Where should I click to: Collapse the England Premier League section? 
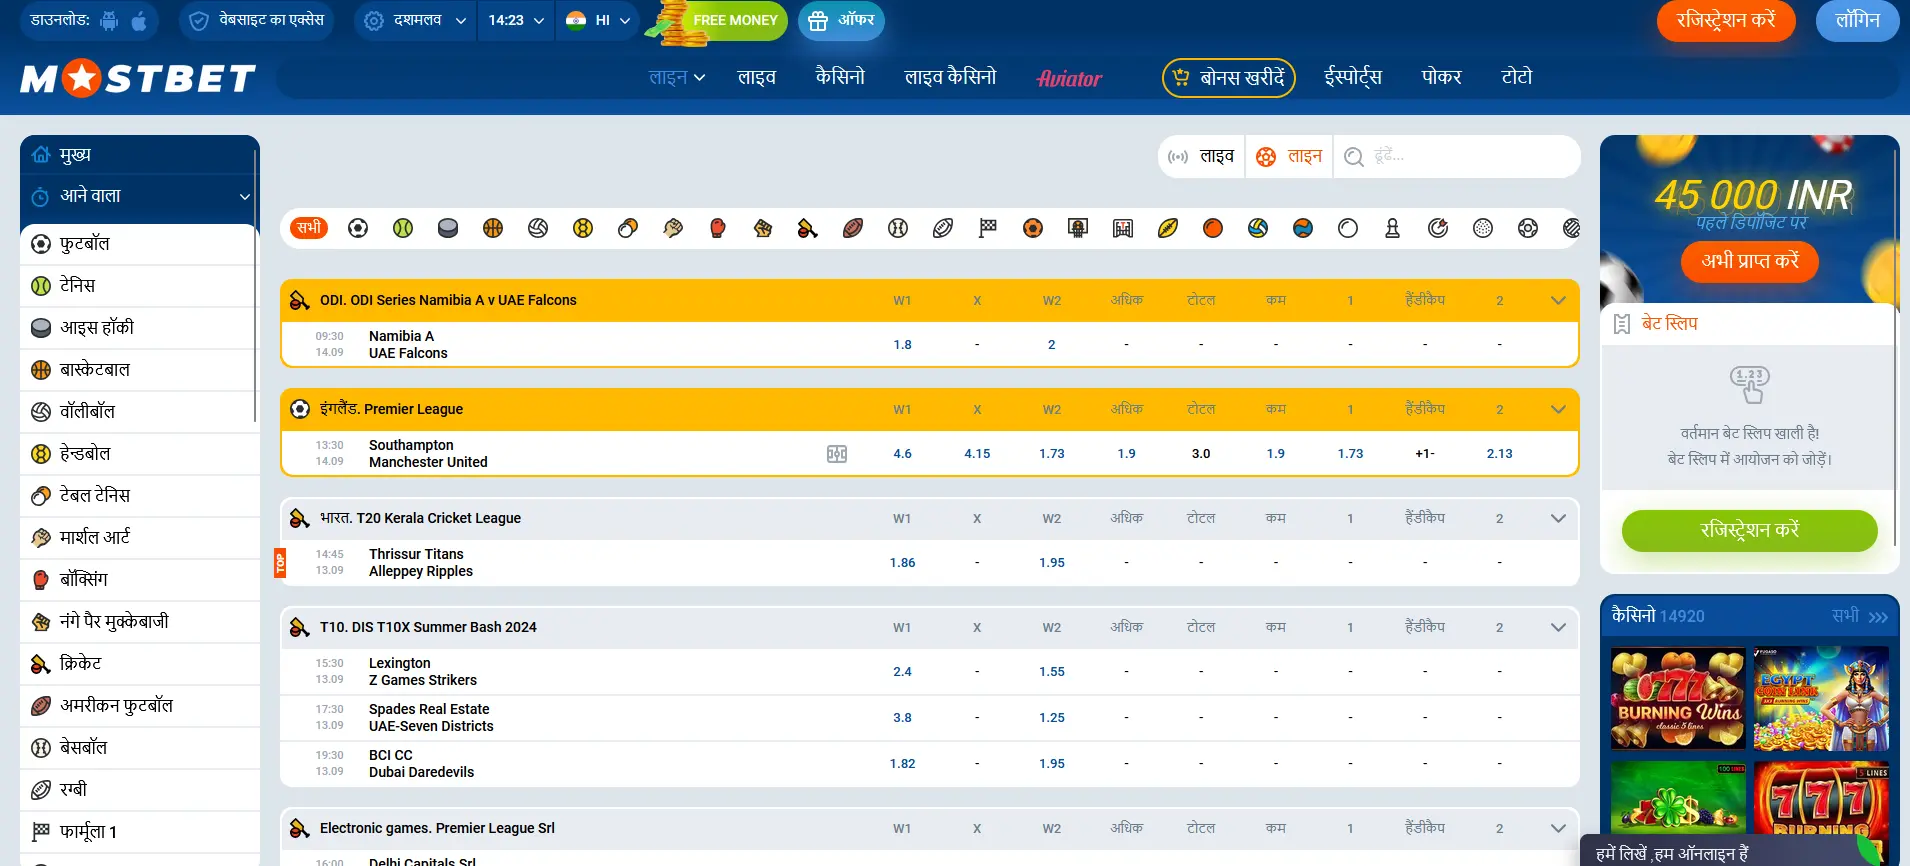click(1557, 409)
